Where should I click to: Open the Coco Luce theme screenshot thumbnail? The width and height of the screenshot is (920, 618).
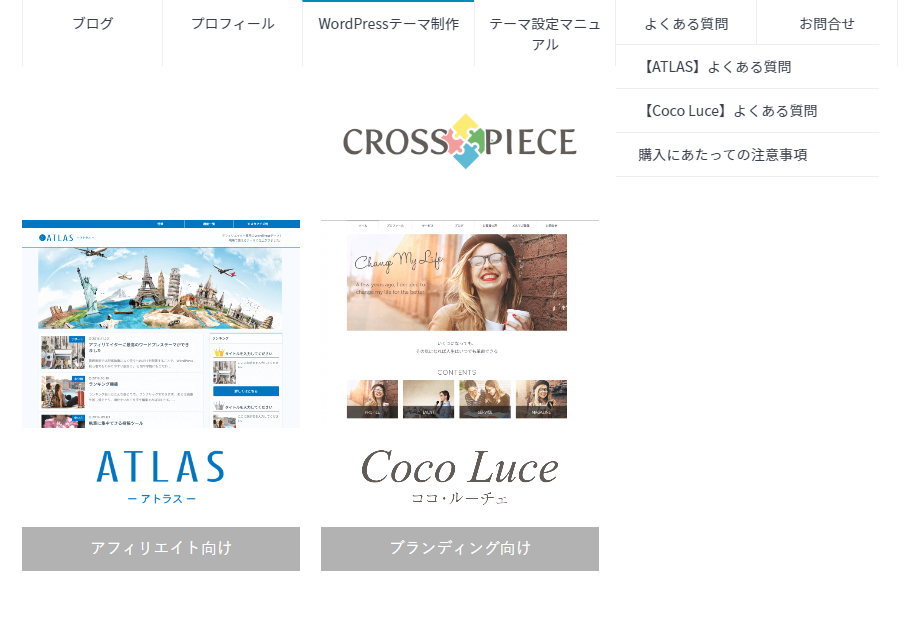[x=459, y=324]
